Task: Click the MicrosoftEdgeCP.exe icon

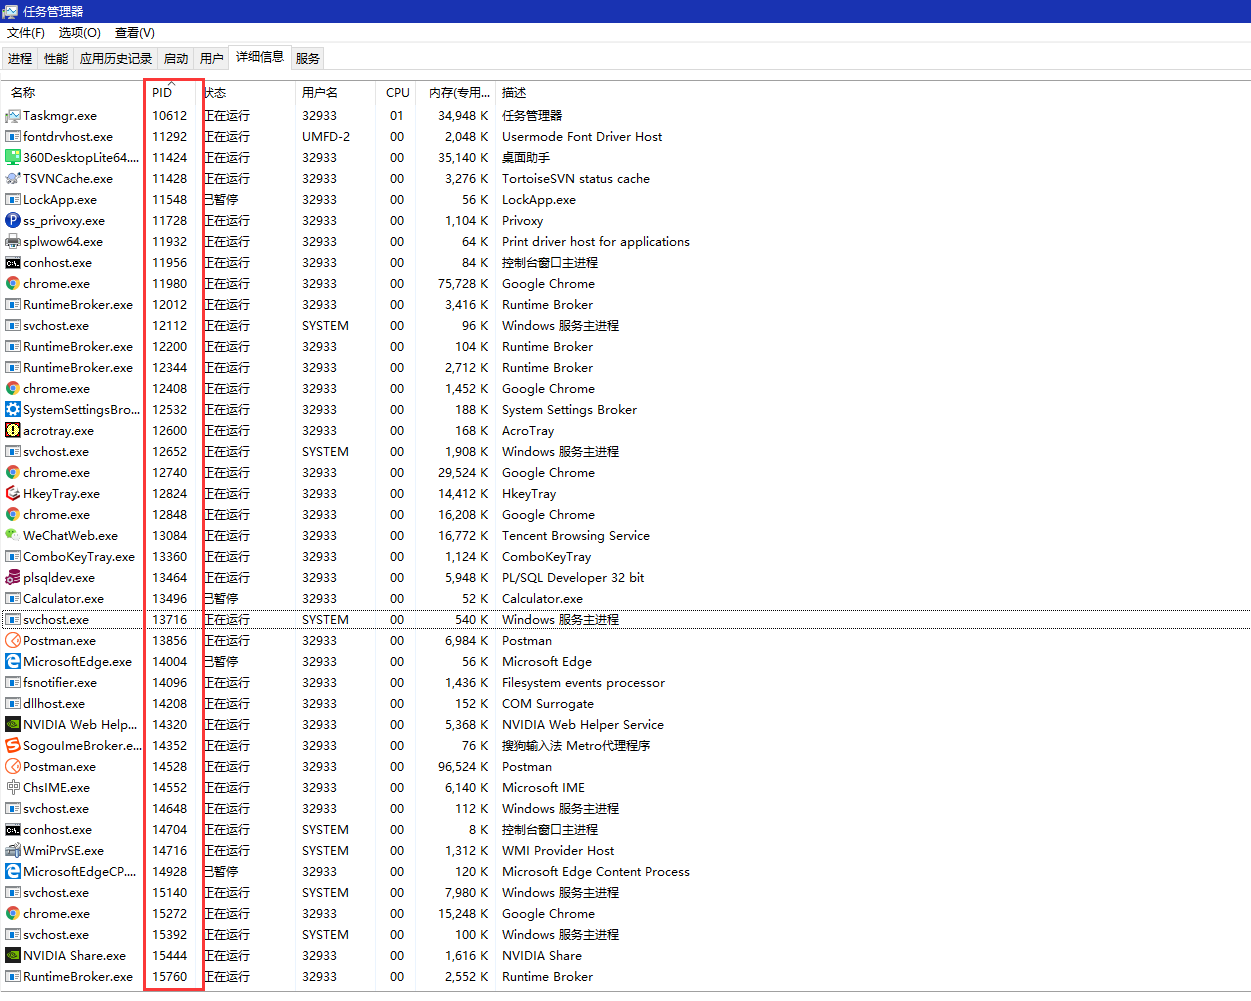Action: [13, 872]
